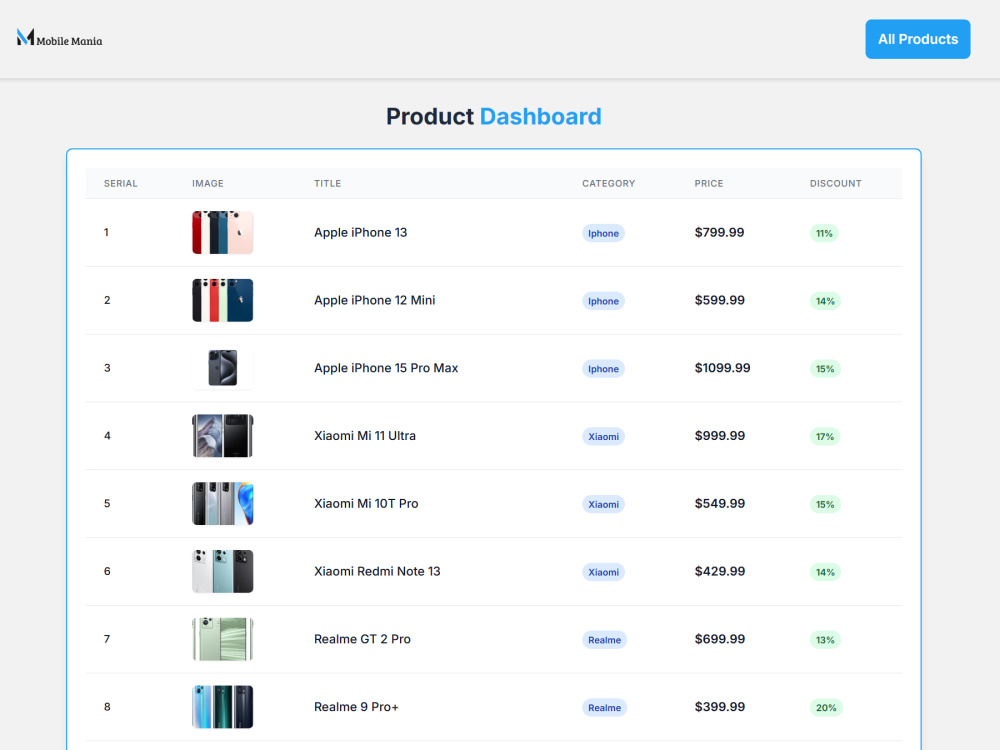
Task: Click the IMAGE column header
Action: [208, 184]
